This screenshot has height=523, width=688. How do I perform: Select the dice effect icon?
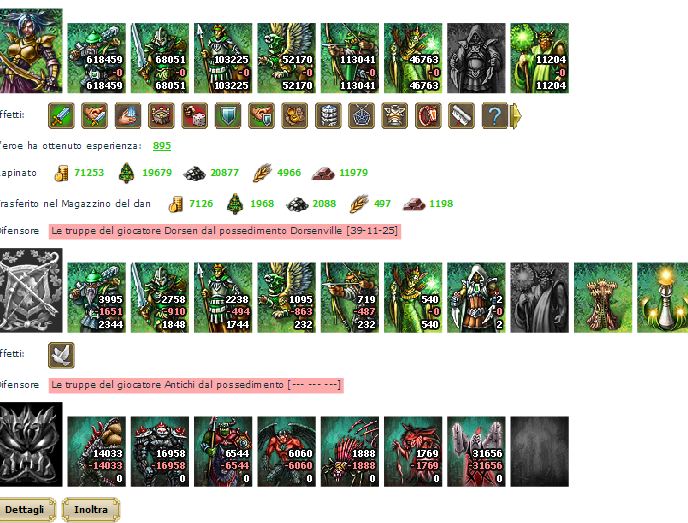[x=194, y=115]
